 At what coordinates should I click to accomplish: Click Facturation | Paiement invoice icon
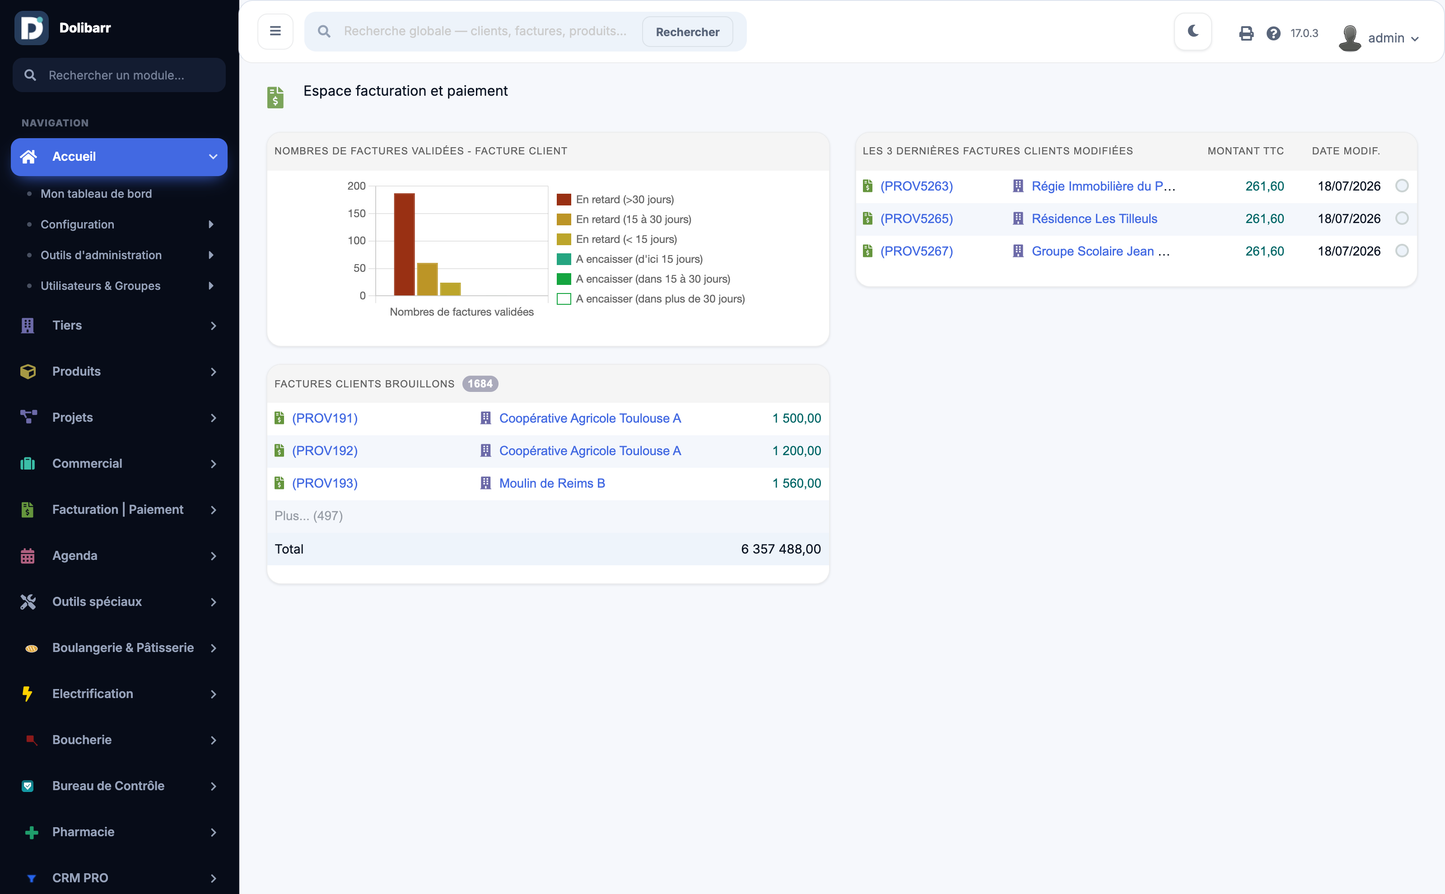pos(28,510)
